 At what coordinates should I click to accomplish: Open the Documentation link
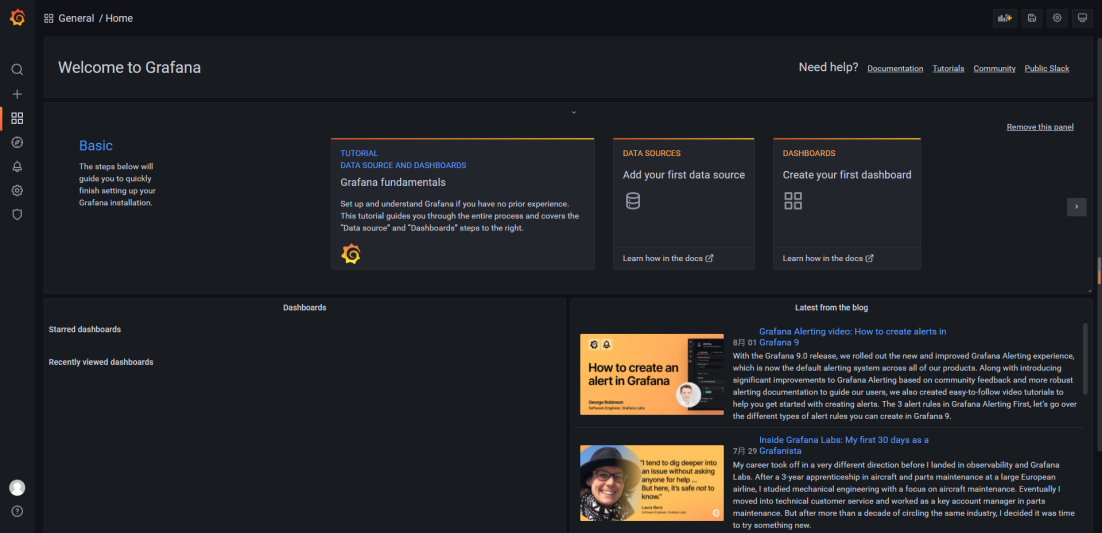pos(895,68)
